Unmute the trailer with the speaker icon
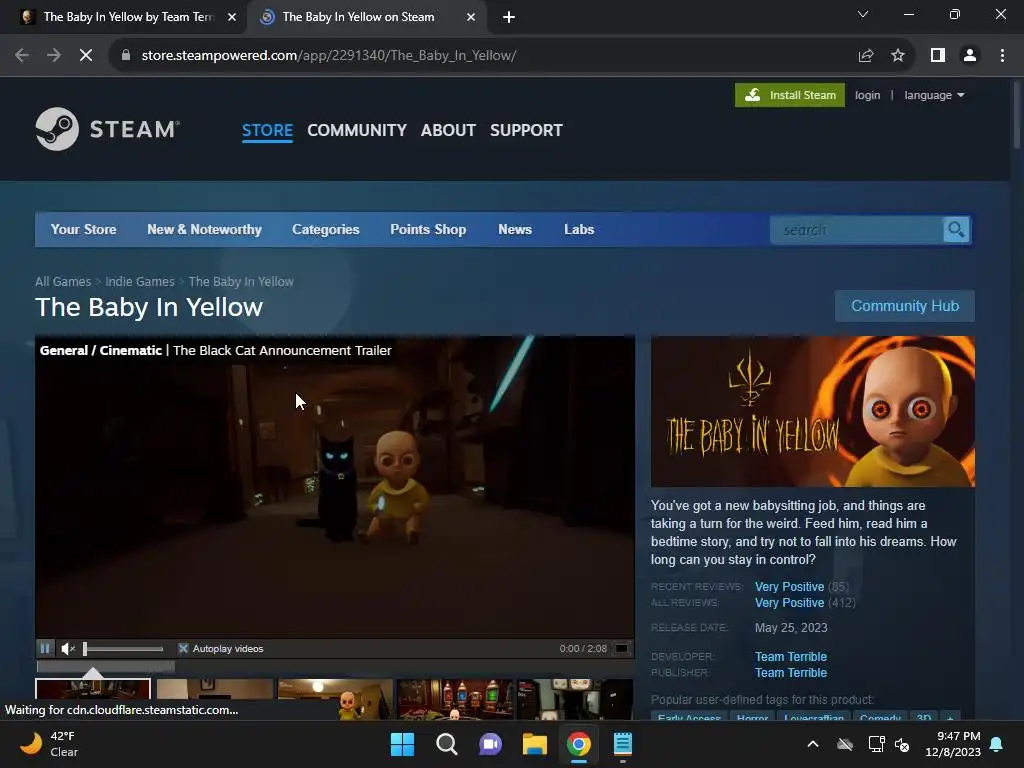 [68, 648]
